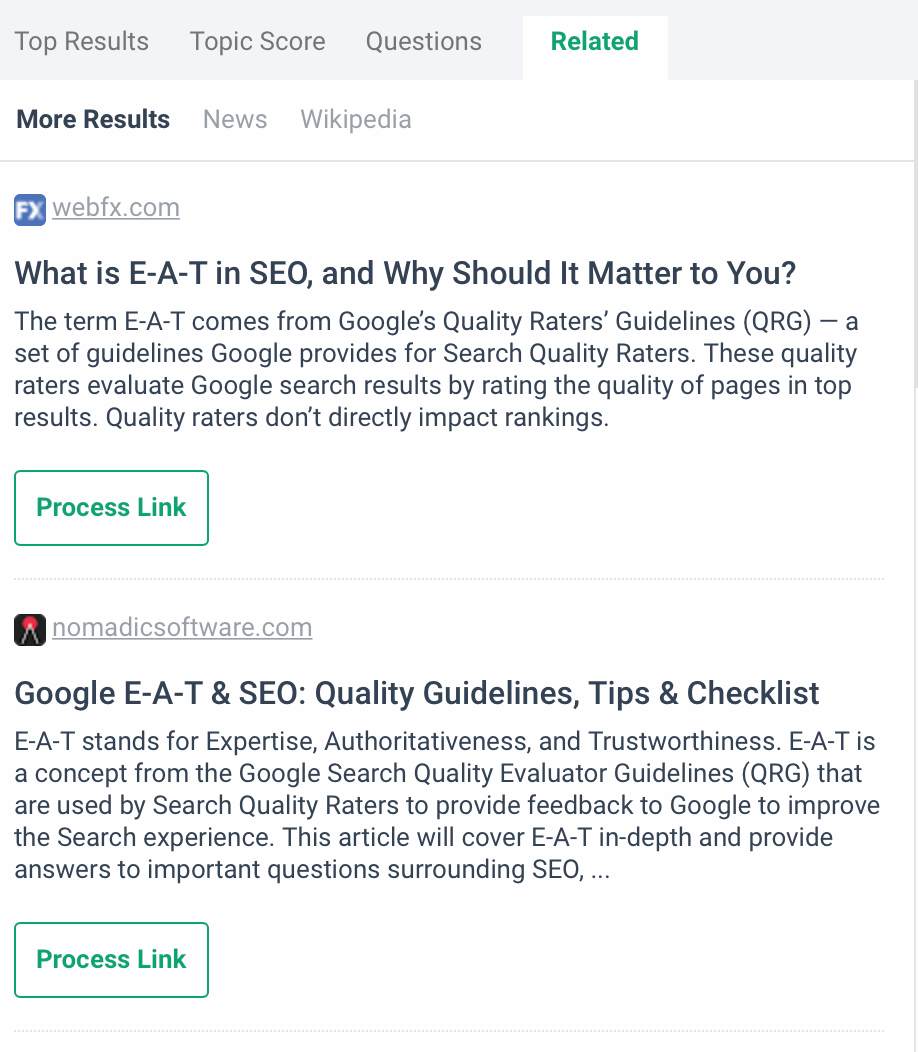Click the webfx.com FX favicon icon

pos(30,210)
